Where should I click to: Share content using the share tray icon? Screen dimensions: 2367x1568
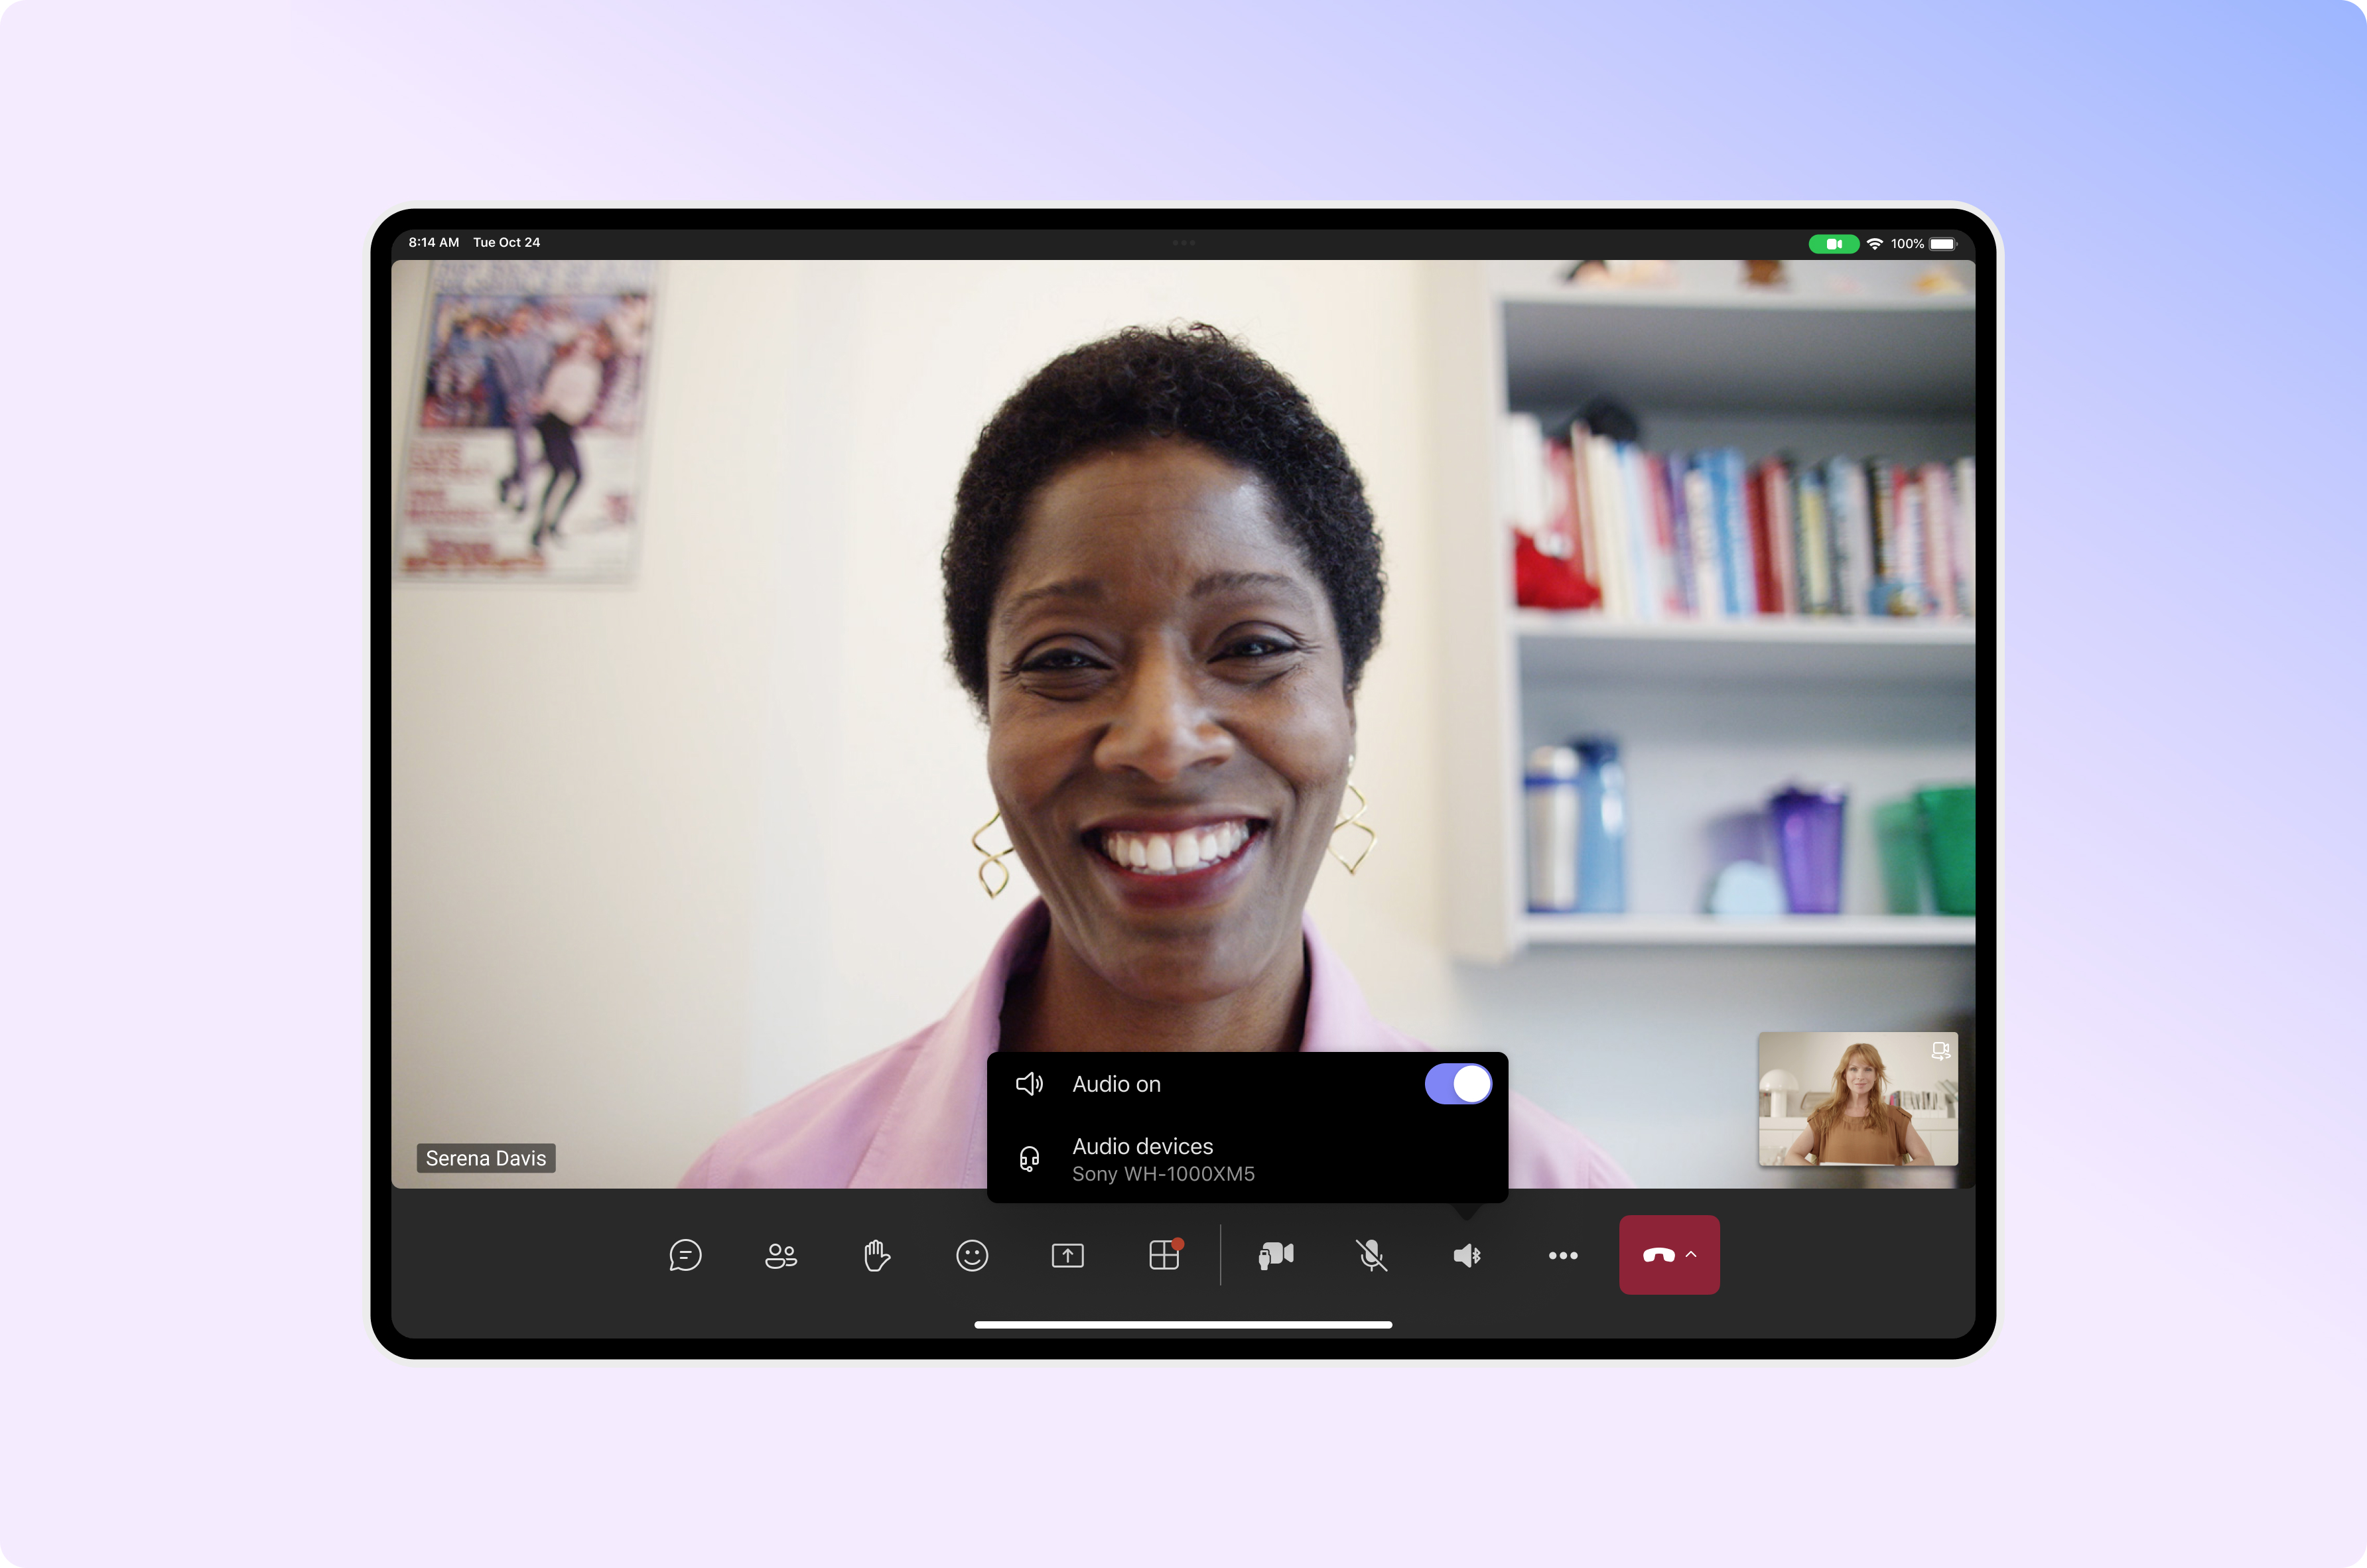point(1068,1255)
